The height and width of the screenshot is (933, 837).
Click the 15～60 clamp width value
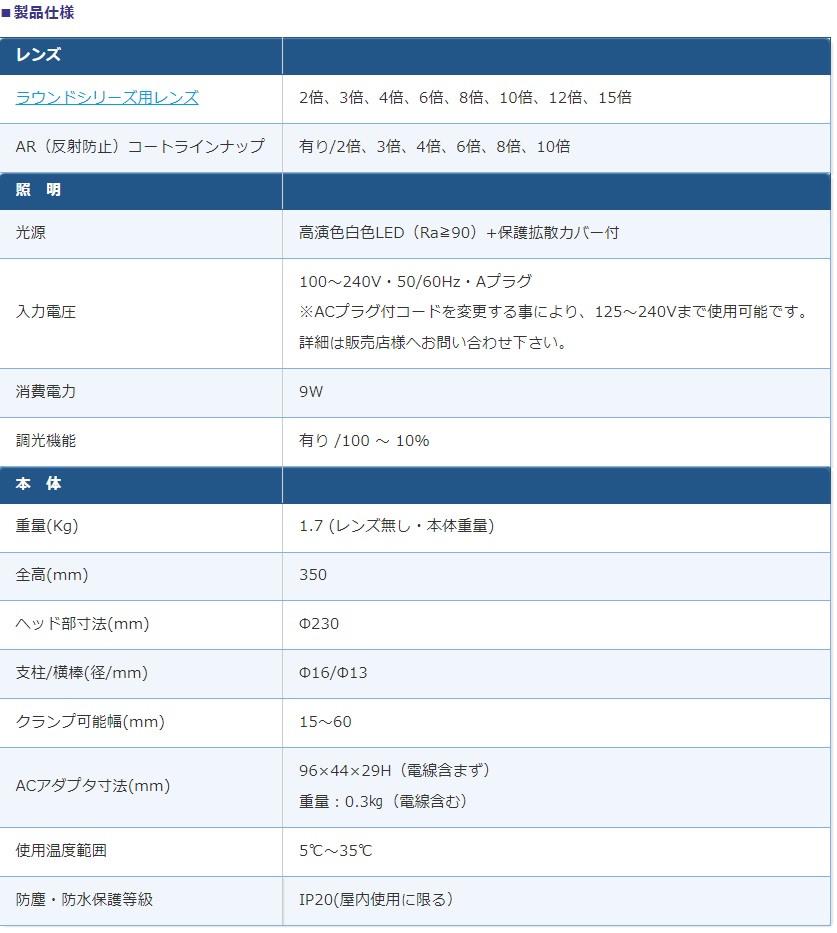click(x=325, y=722)
